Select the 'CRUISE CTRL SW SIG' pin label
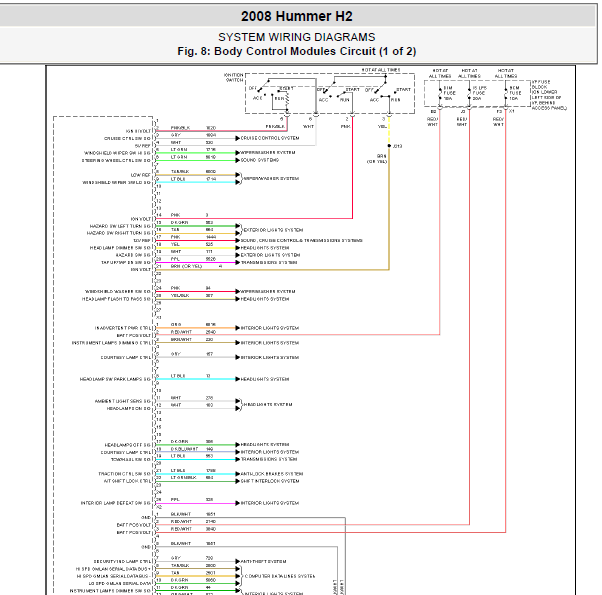The width and height of the screenshot is (602, 595). 127,139
